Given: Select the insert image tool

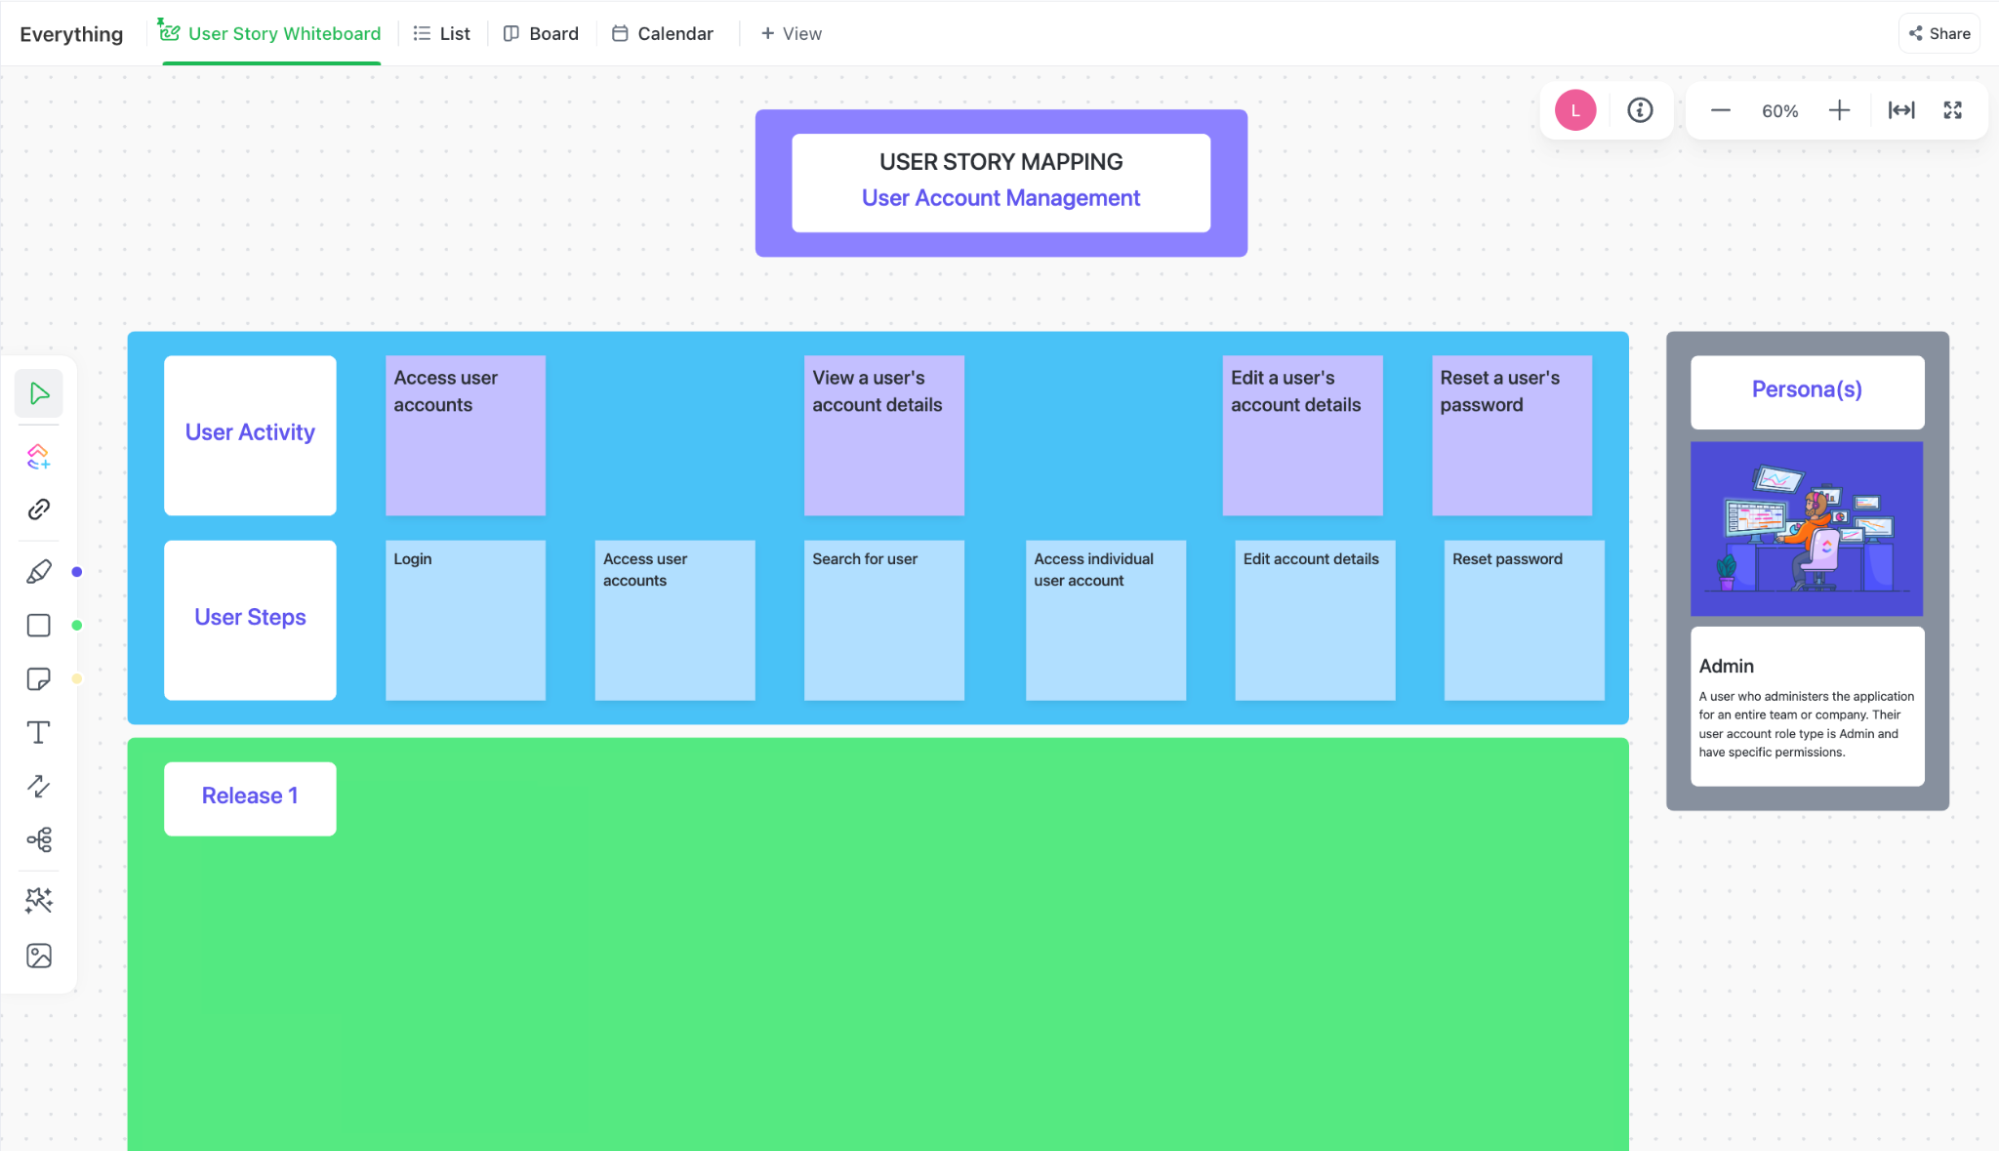Looking at the screenshot, I should click(39, 956).
